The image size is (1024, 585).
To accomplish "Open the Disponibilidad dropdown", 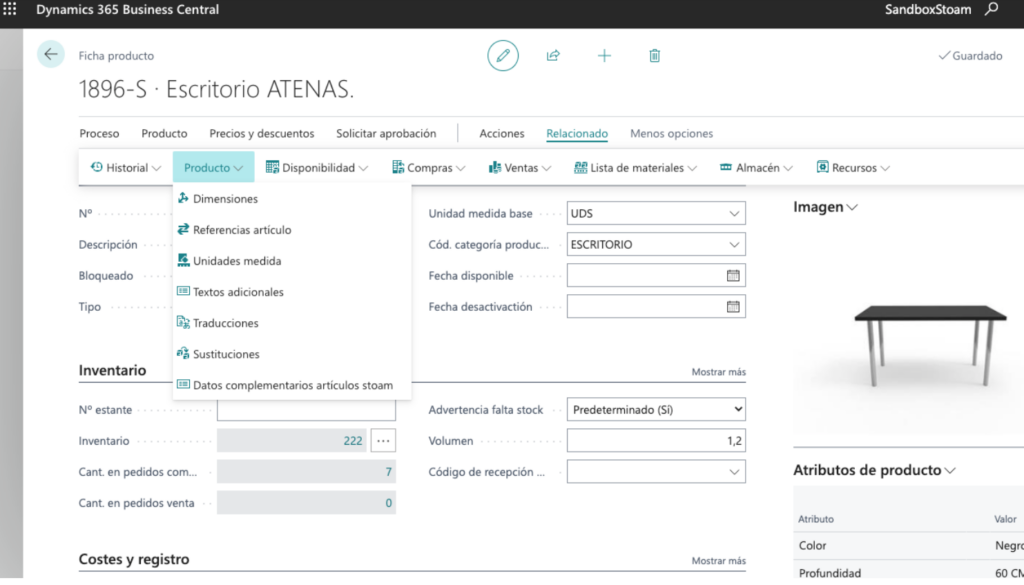I will tap(317, 168).
